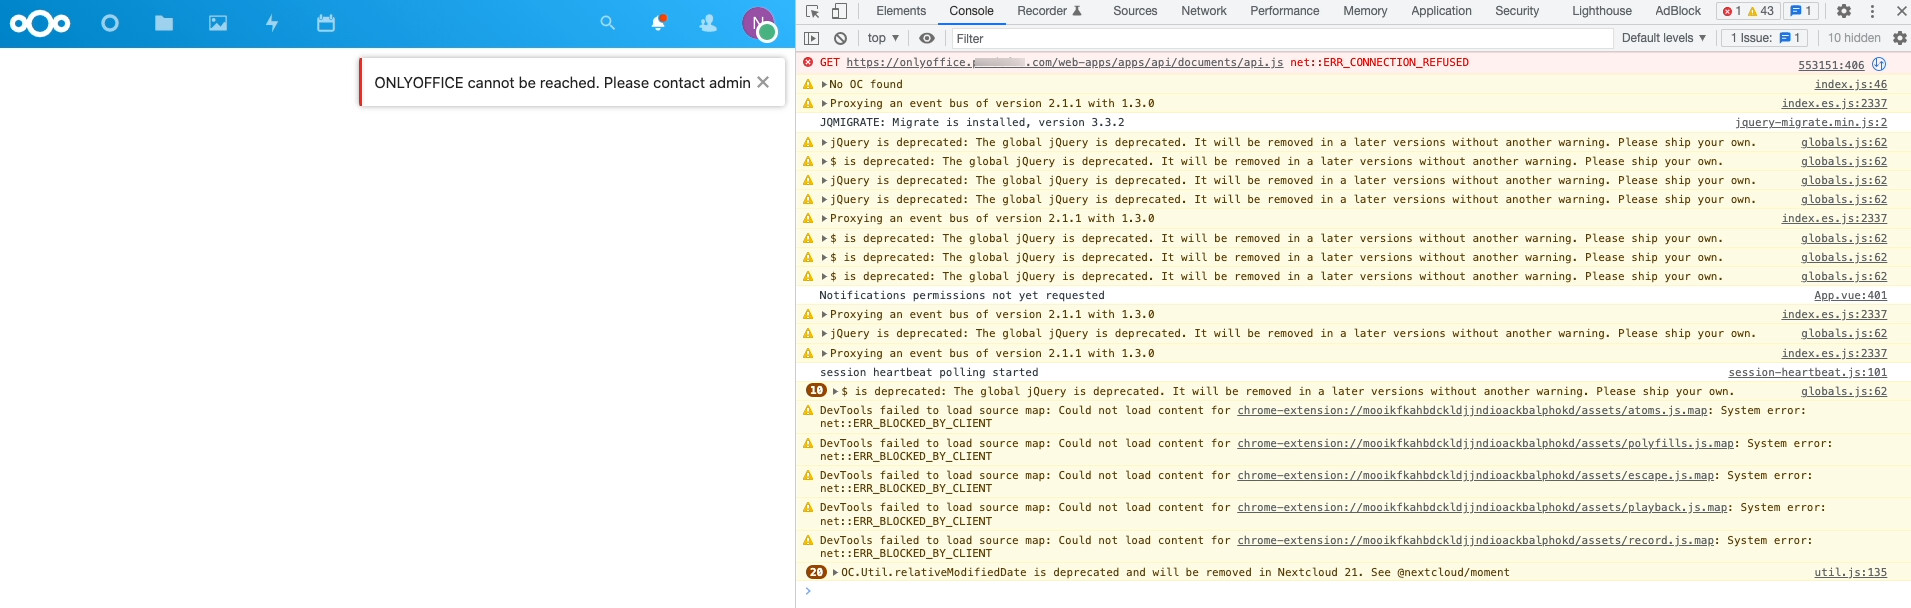
Task: Dismiss the ONLYOFFICE error notification
Action: point(763,83)
